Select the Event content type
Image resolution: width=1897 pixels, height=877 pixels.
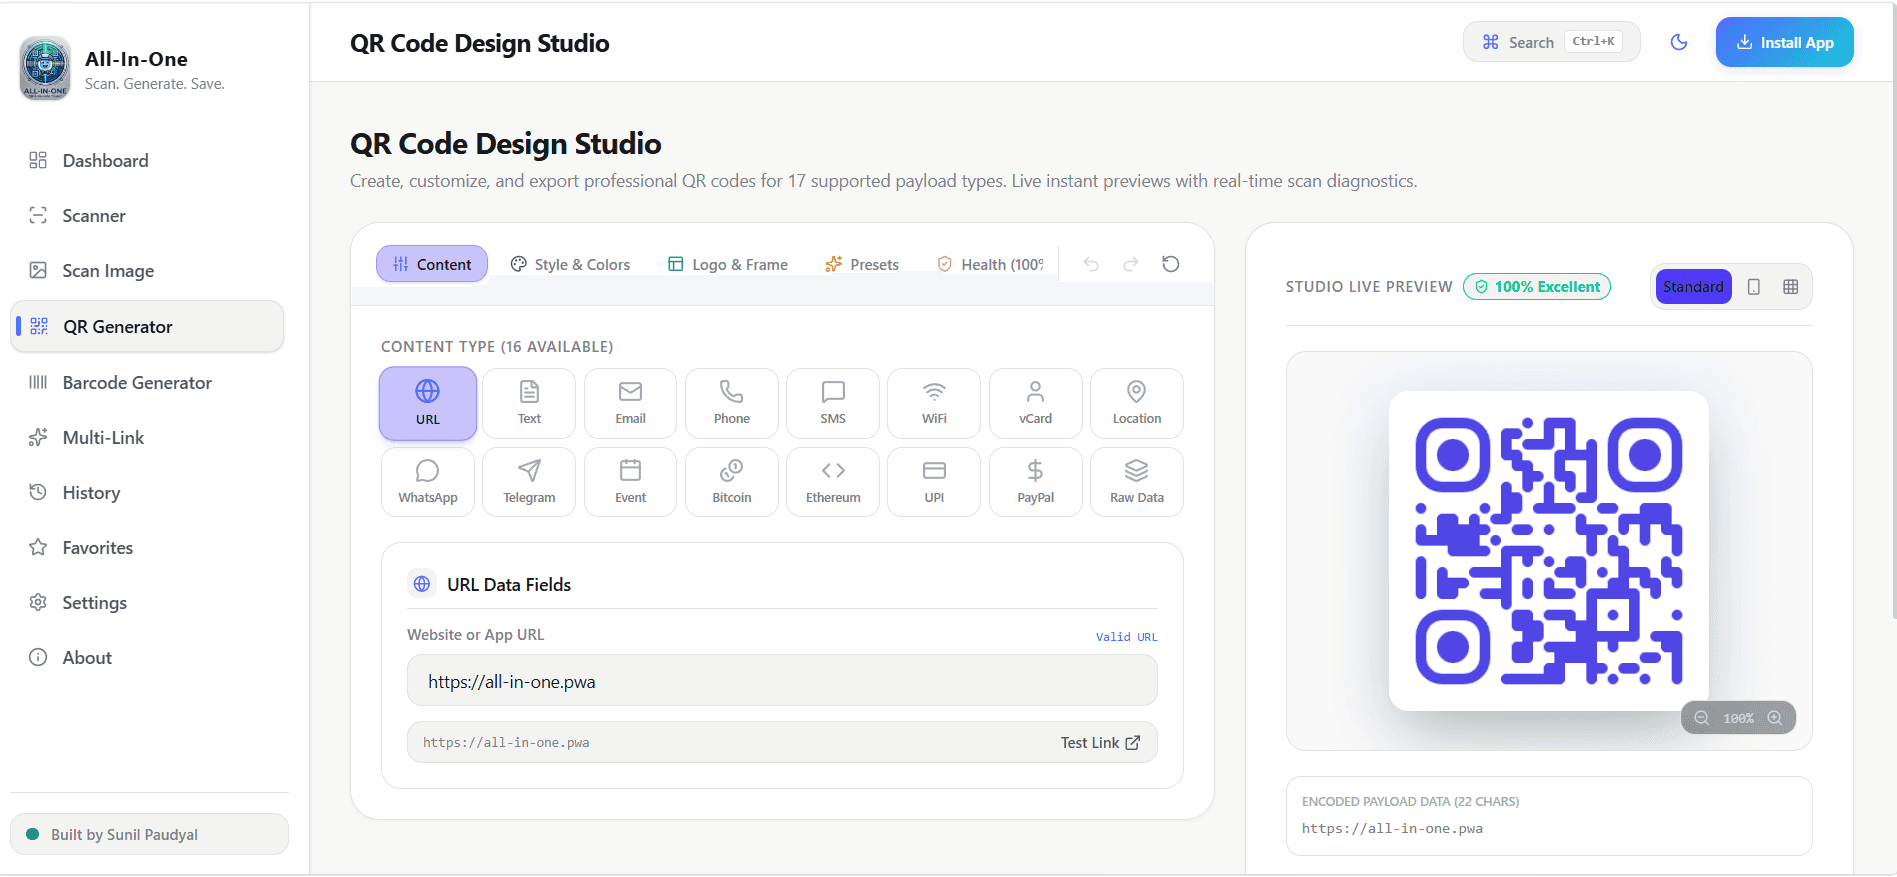630,482
